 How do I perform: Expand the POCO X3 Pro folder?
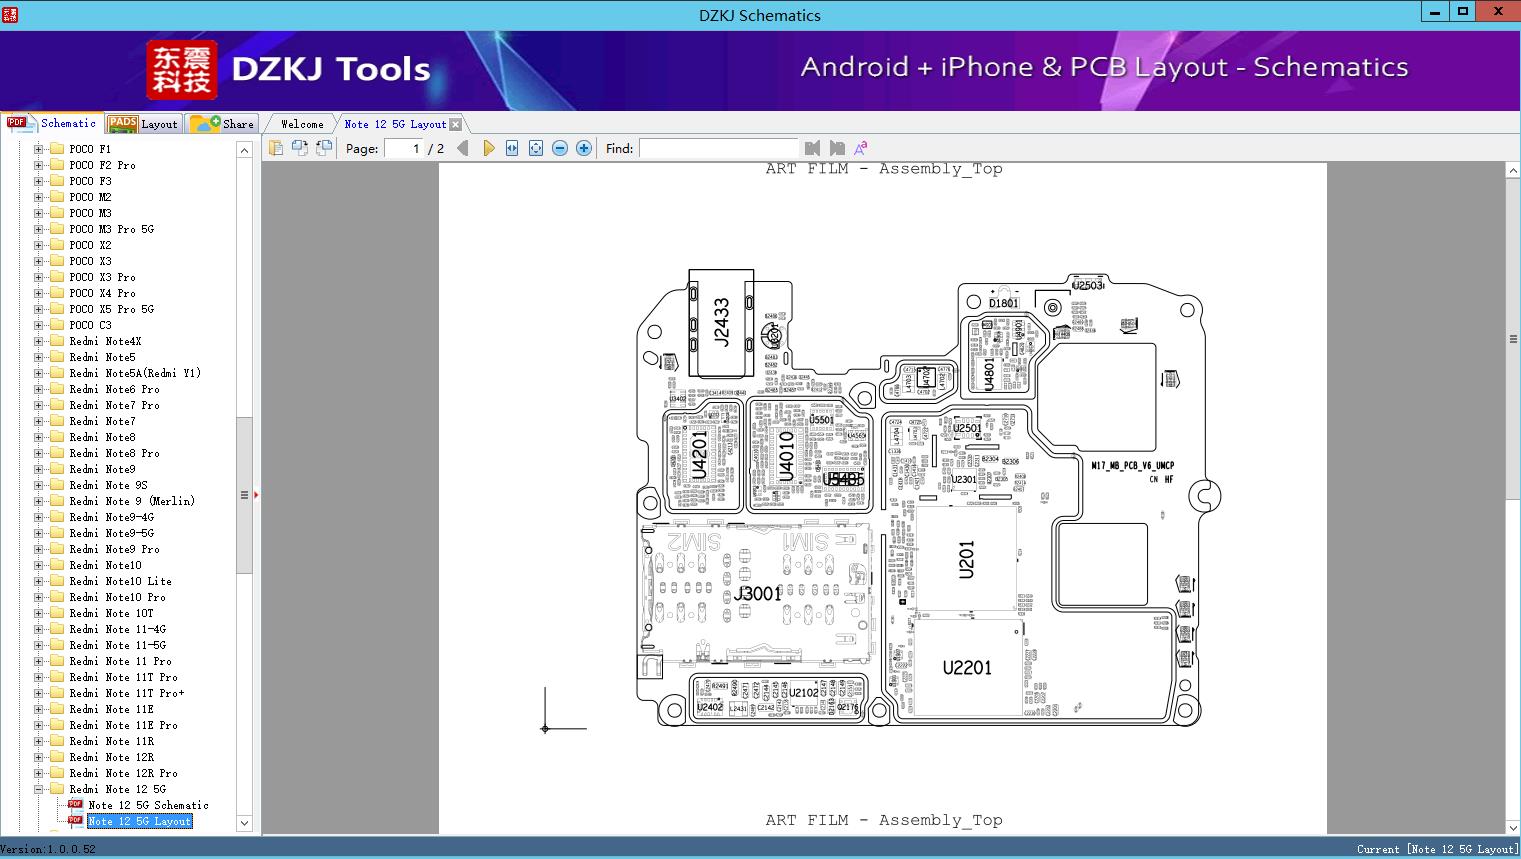coord(39,277)
